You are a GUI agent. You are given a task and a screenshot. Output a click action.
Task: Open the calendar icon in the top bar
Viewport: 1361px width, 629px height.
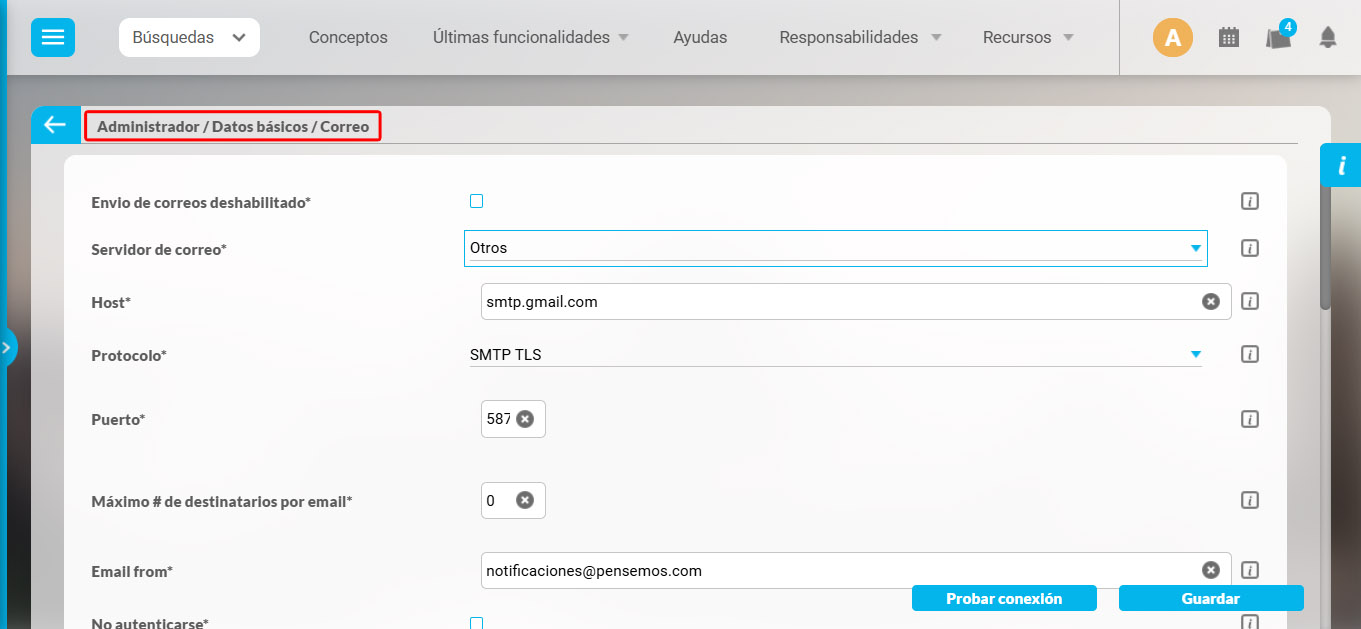coord(1229,36)
